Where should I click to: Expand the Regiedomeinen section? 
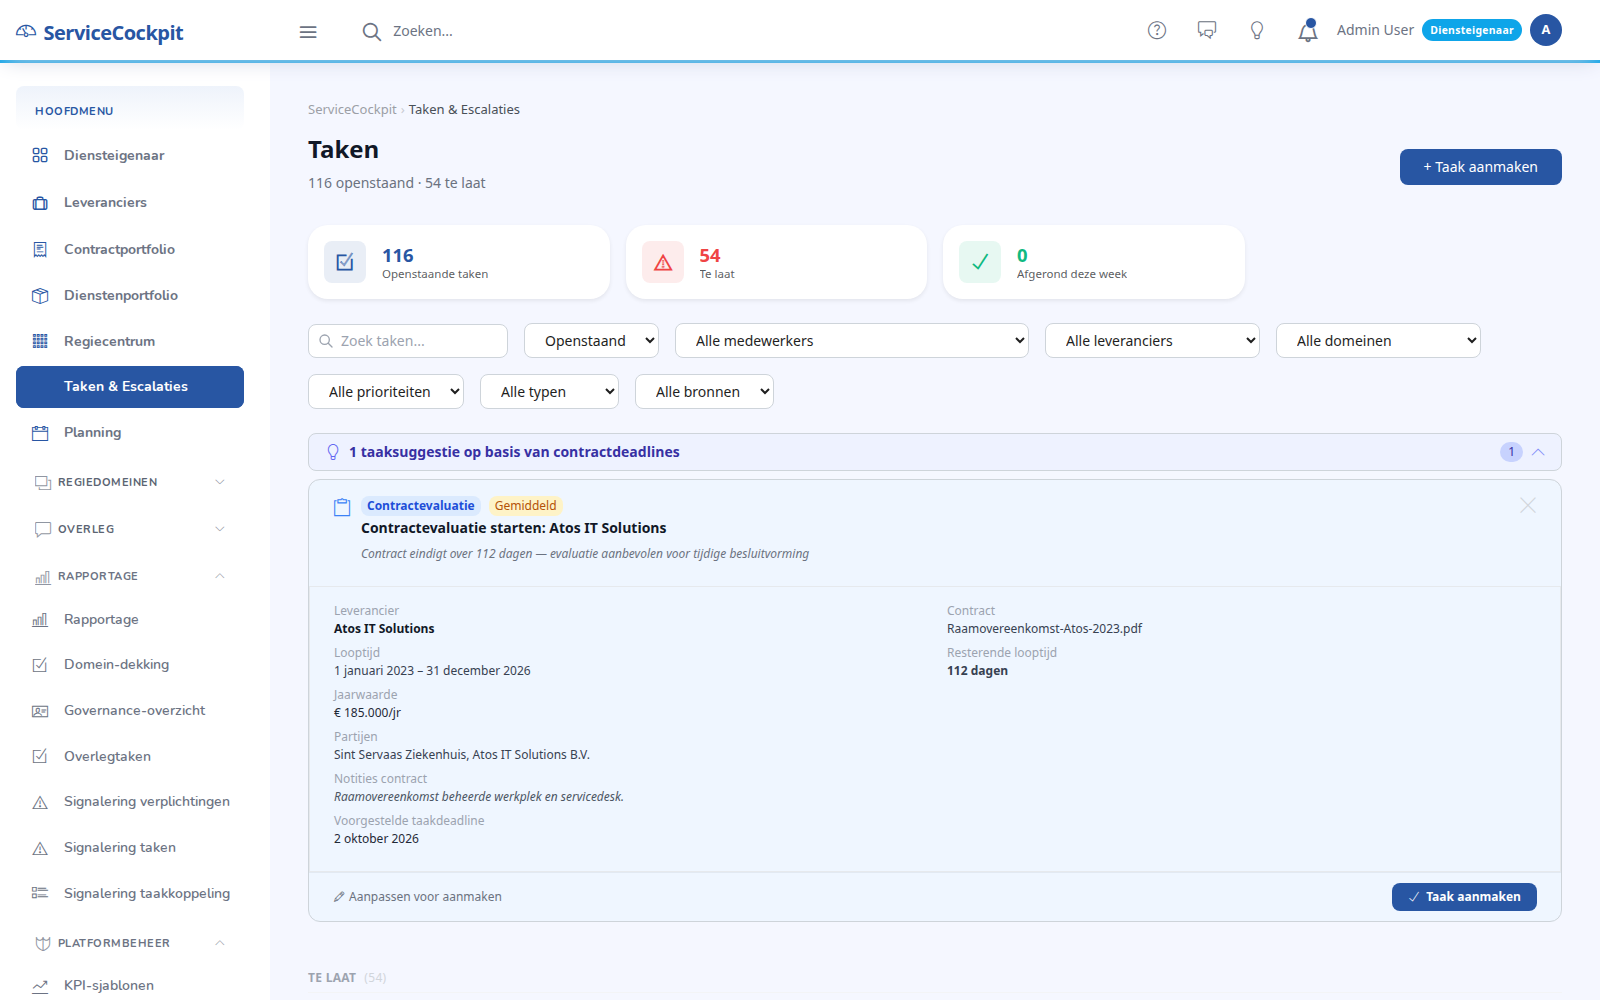pyautogui.click(x=130, y=482)
